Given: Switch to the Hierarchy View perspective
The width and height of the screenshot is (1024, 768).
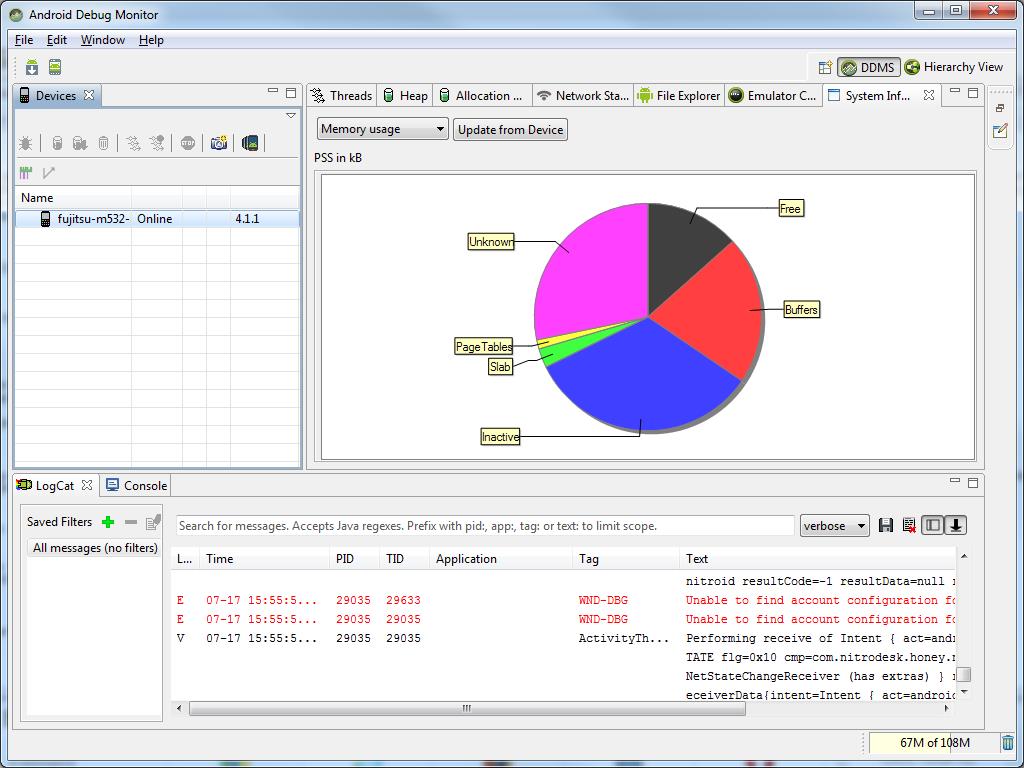Looking at the screenshot, I should 954,67.
